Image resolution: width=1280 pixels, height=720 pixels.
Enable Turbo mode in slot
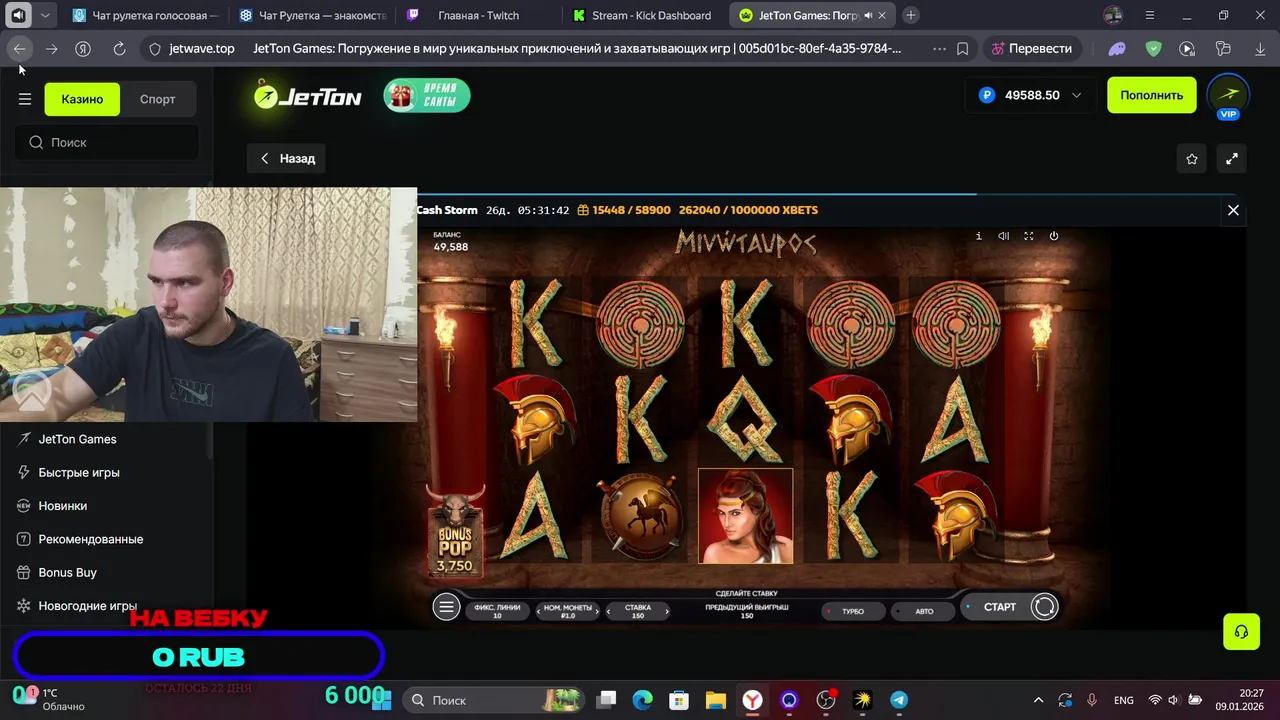click(853, 611)
